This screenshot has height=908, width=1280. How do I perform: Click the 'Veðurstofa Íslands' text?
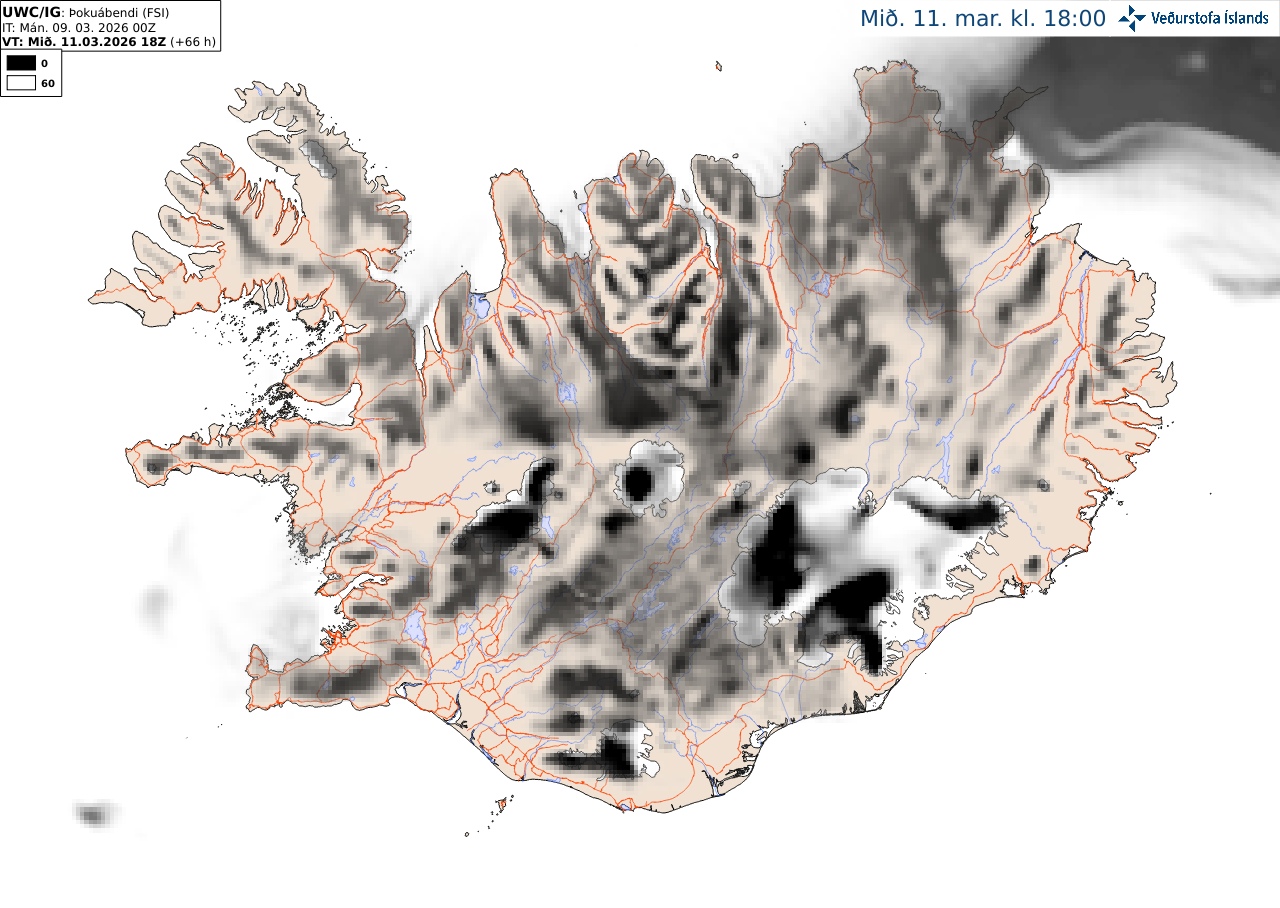pos(1210,18)
